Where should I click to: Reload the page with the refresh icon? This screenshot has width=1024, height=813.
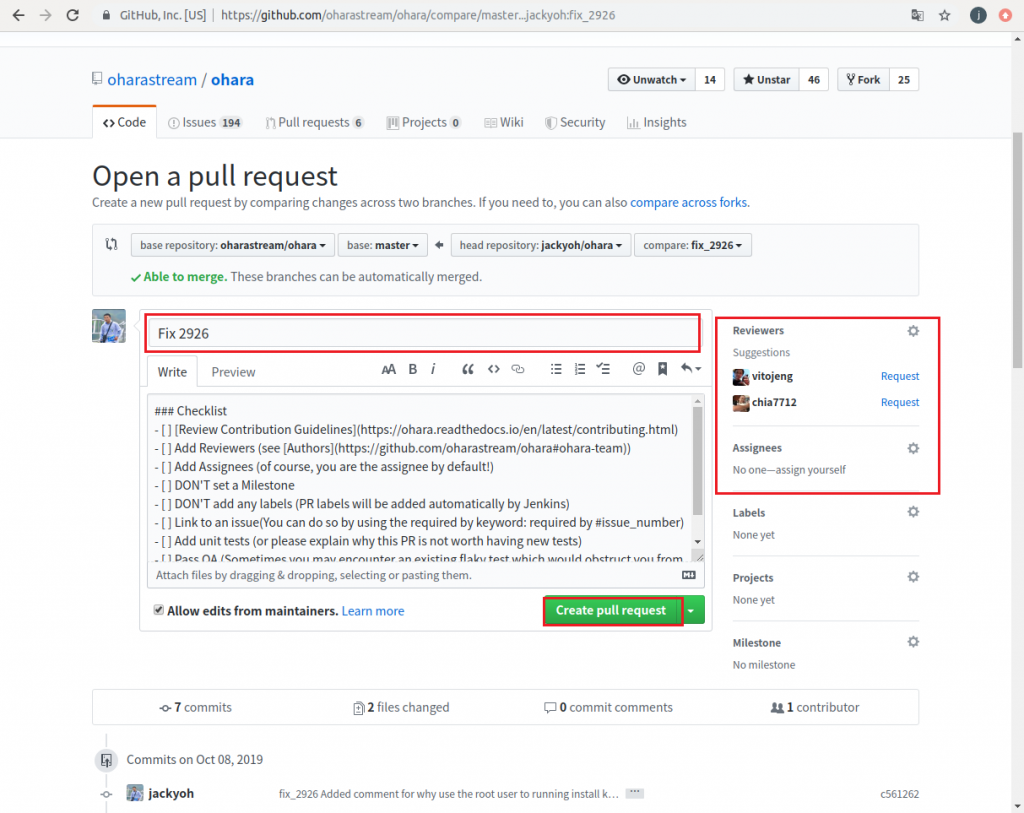(72, 15)
